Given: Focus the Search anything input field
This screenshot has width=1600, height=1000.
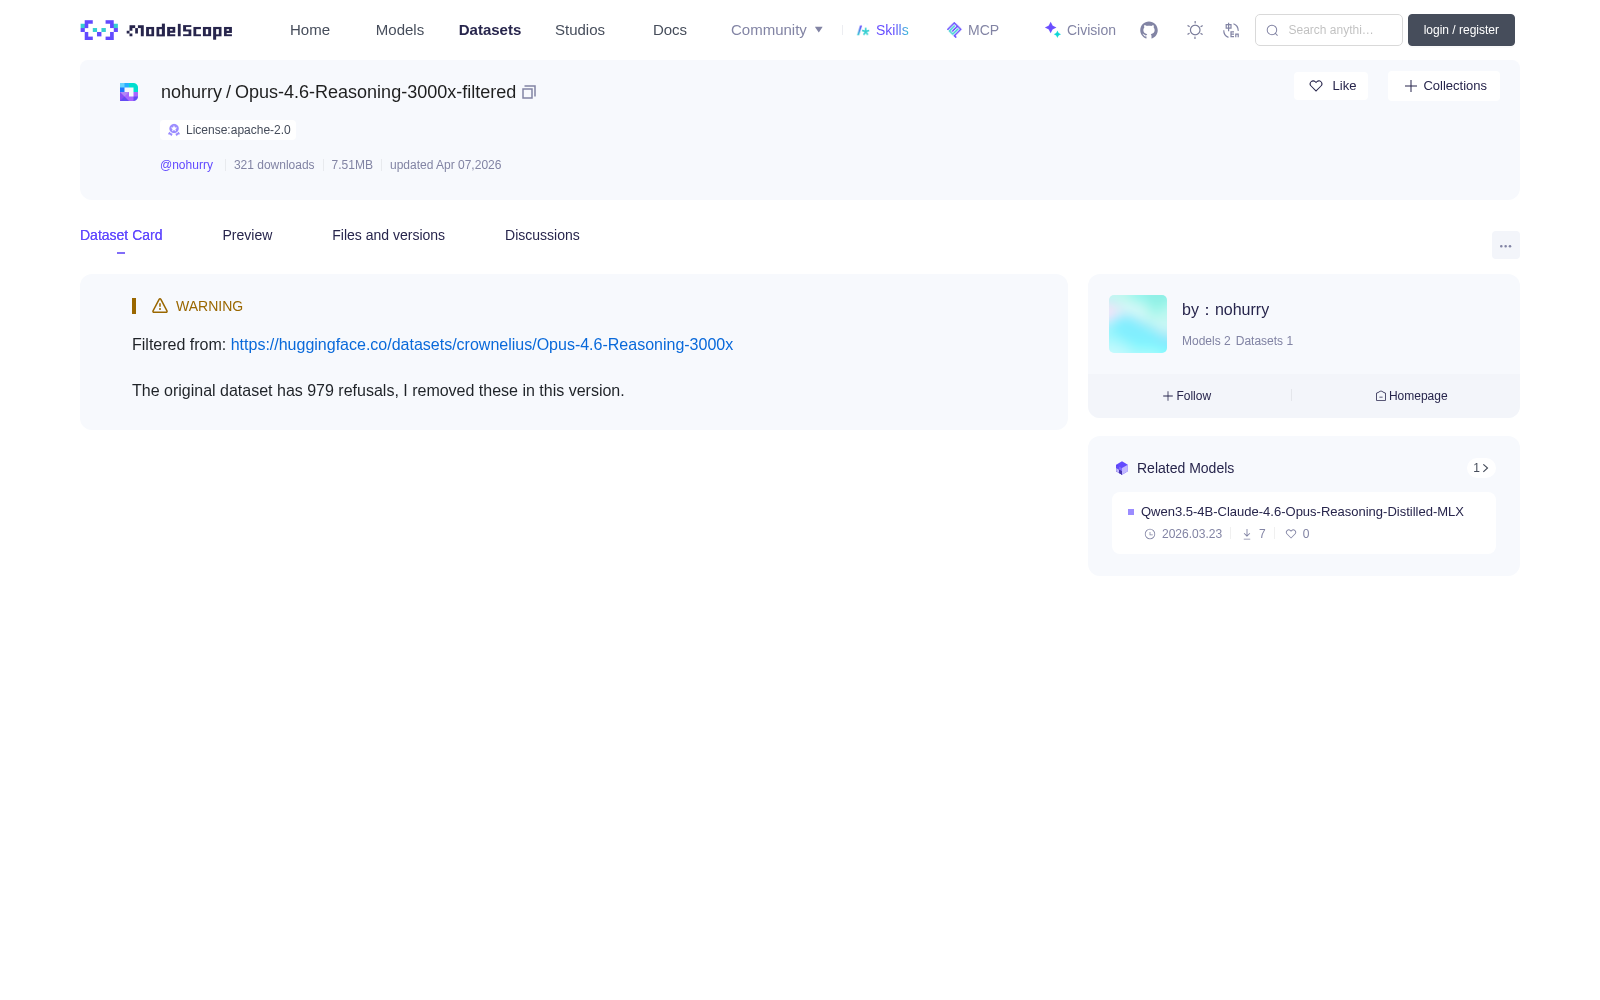Looking at the screenshot, I should tap(1329, 30).
